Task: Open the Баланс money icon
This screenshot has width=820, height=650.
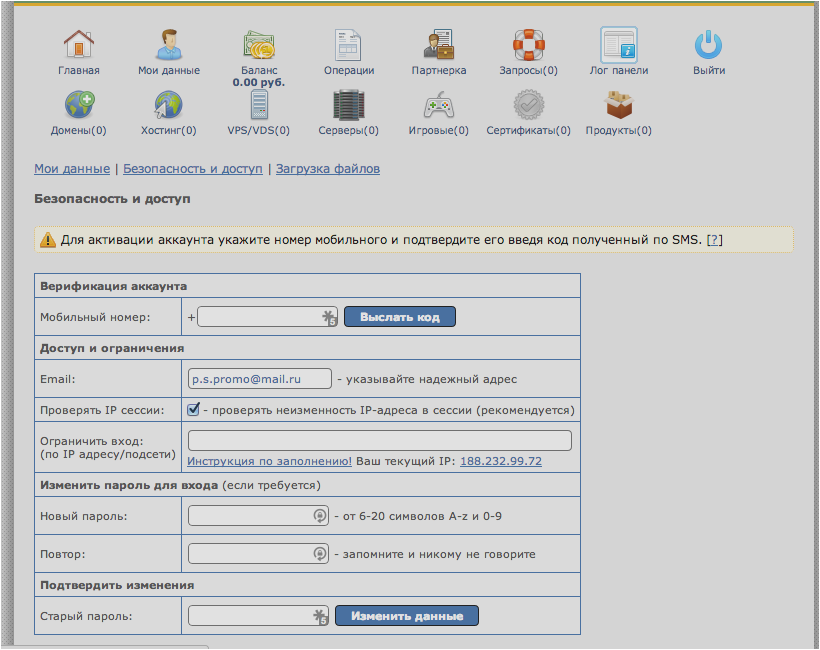Action: click(x=259, y=45)
